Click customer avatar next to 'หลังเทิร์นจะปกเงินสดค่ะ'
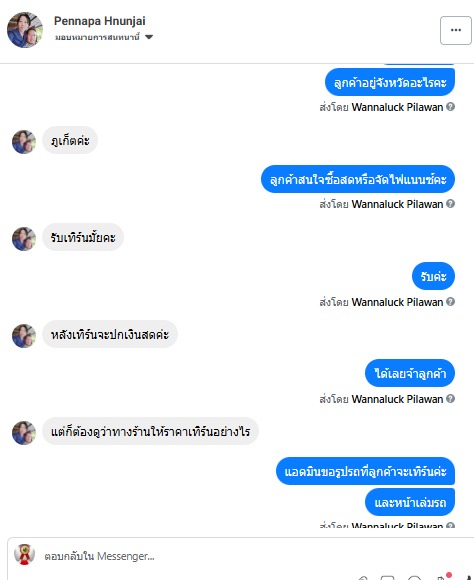This screenshot has width=474, height=580. tap(24, 336)
